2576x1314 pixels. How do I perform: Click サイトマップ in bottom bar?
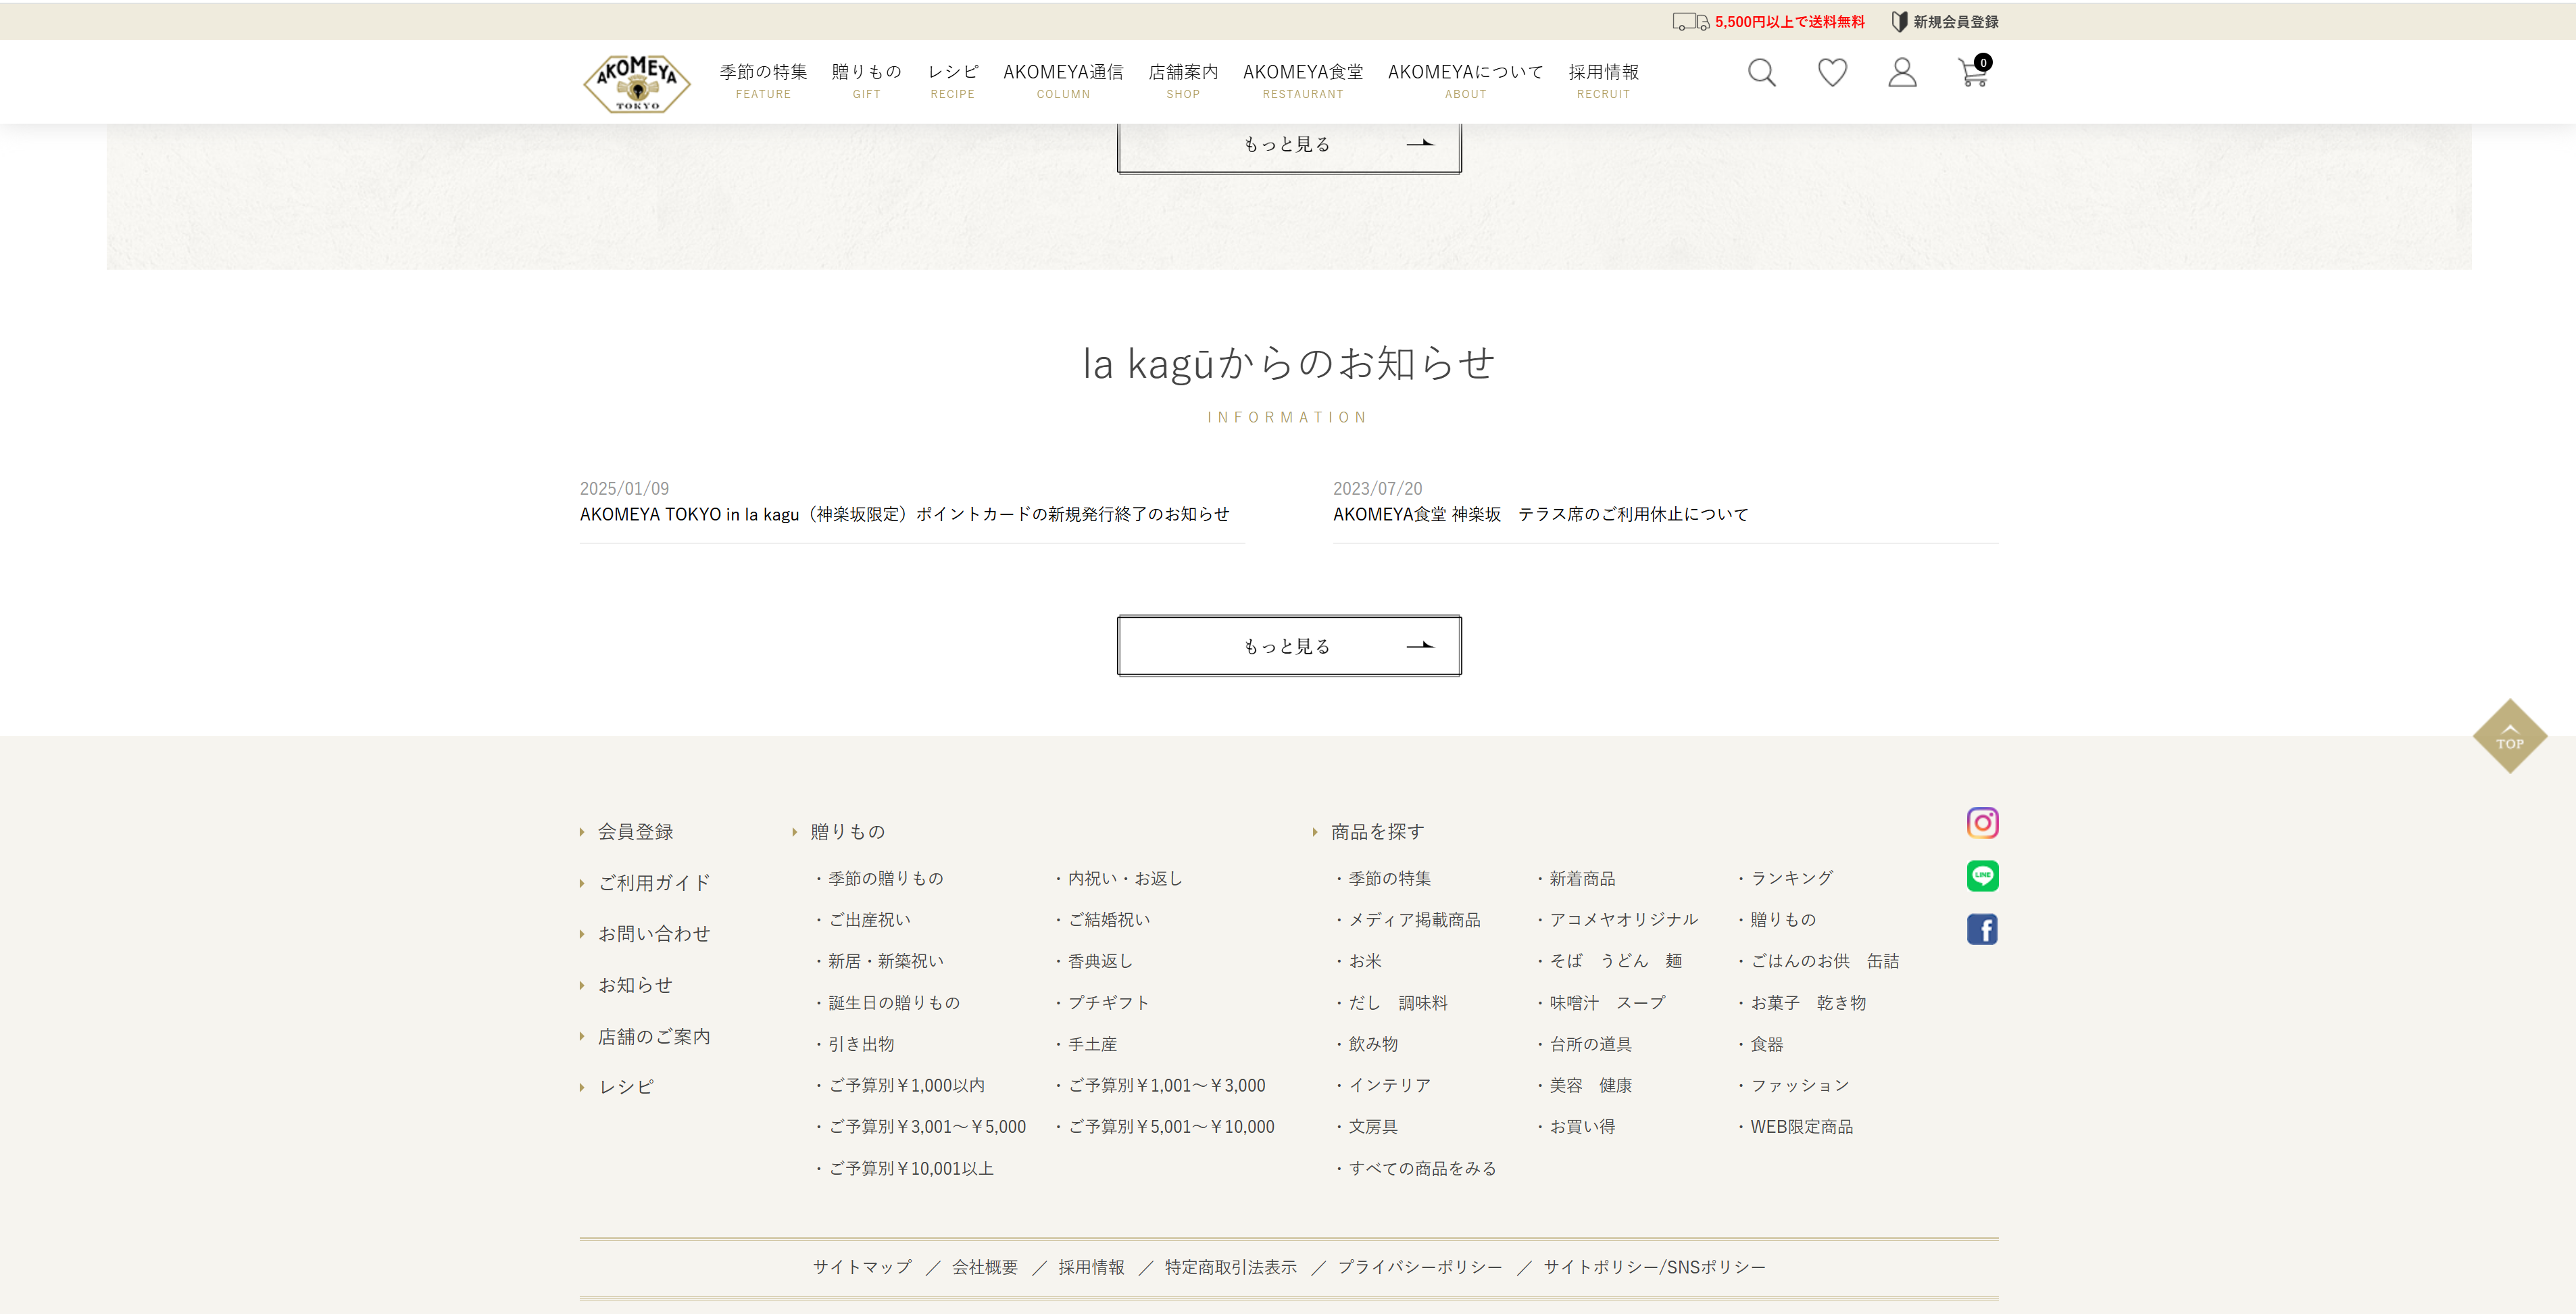pos(862,1267)
